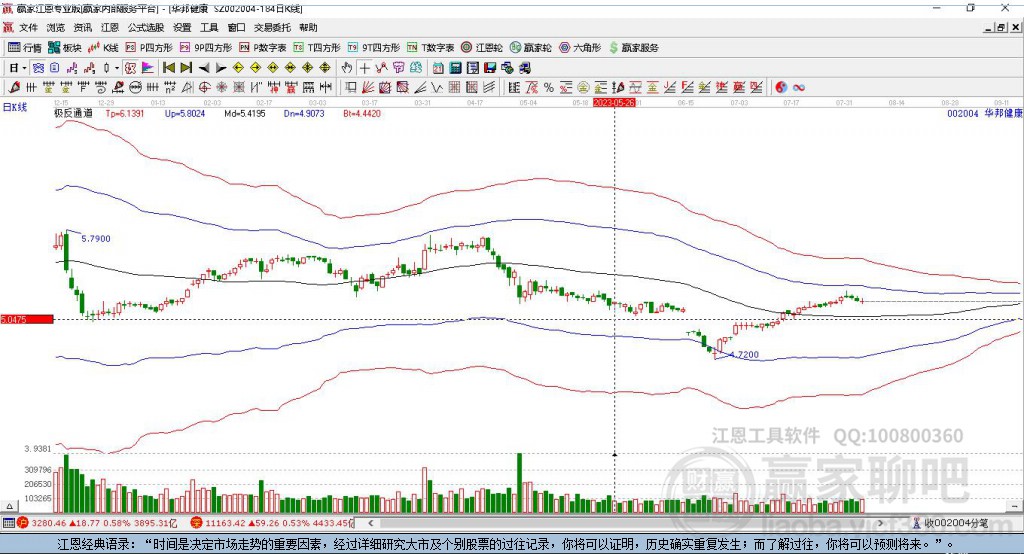Open the calculator icon in toolbar
Image resolution: width=1024 pixels, height=554 pixels.
point(456,67)
